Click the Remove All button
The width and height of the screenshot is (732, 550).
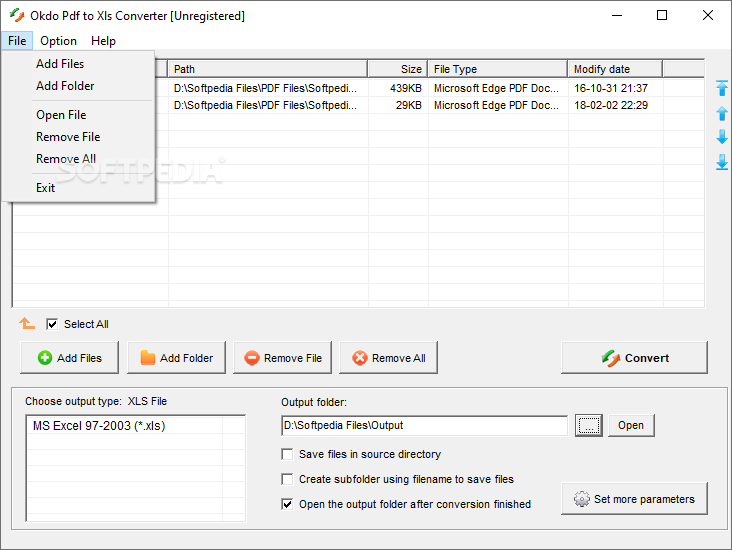[388, 358]
